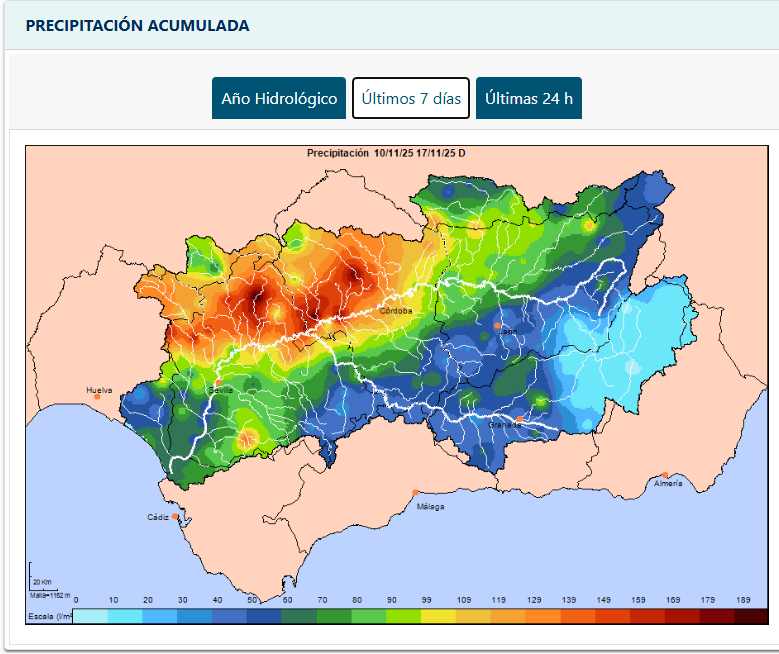Click the red legend swatch at 159
The height and width of the screenshot is (654, 779).
pyautogui.click(x=647, y=616)
